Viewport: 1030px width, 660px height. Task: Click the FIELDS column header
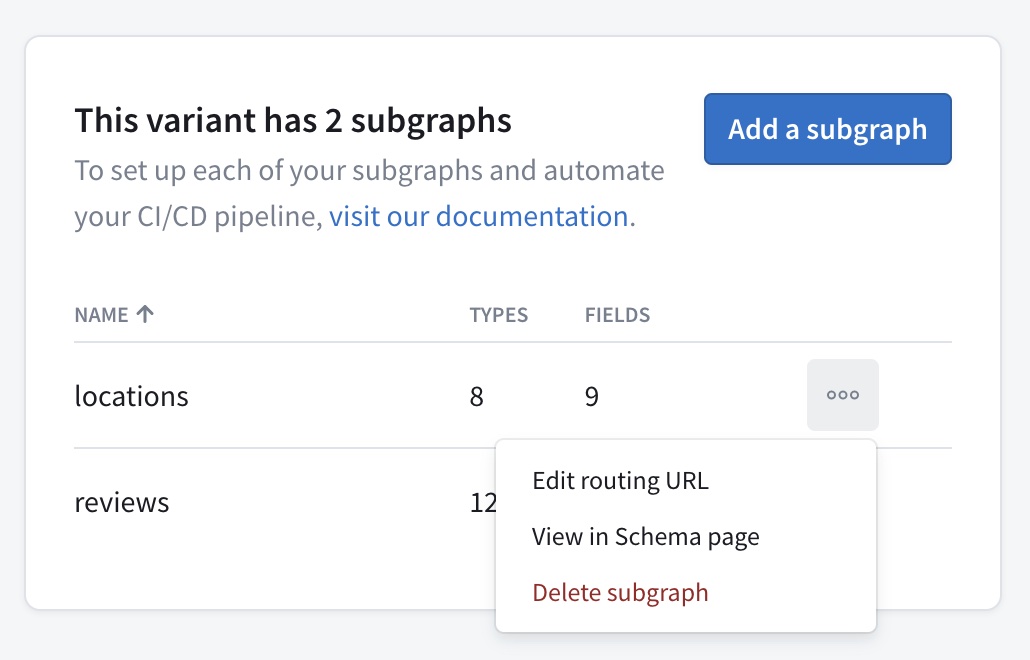pyautogui.click(x=617, y=314)
